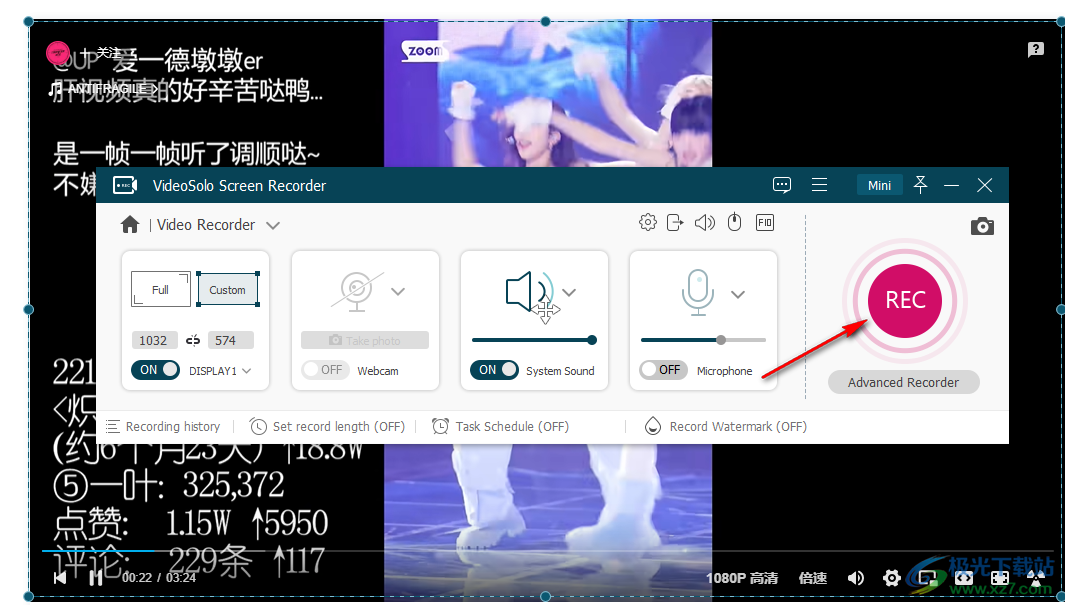
Task: Mute the video player volume
Action: (856, 578)
